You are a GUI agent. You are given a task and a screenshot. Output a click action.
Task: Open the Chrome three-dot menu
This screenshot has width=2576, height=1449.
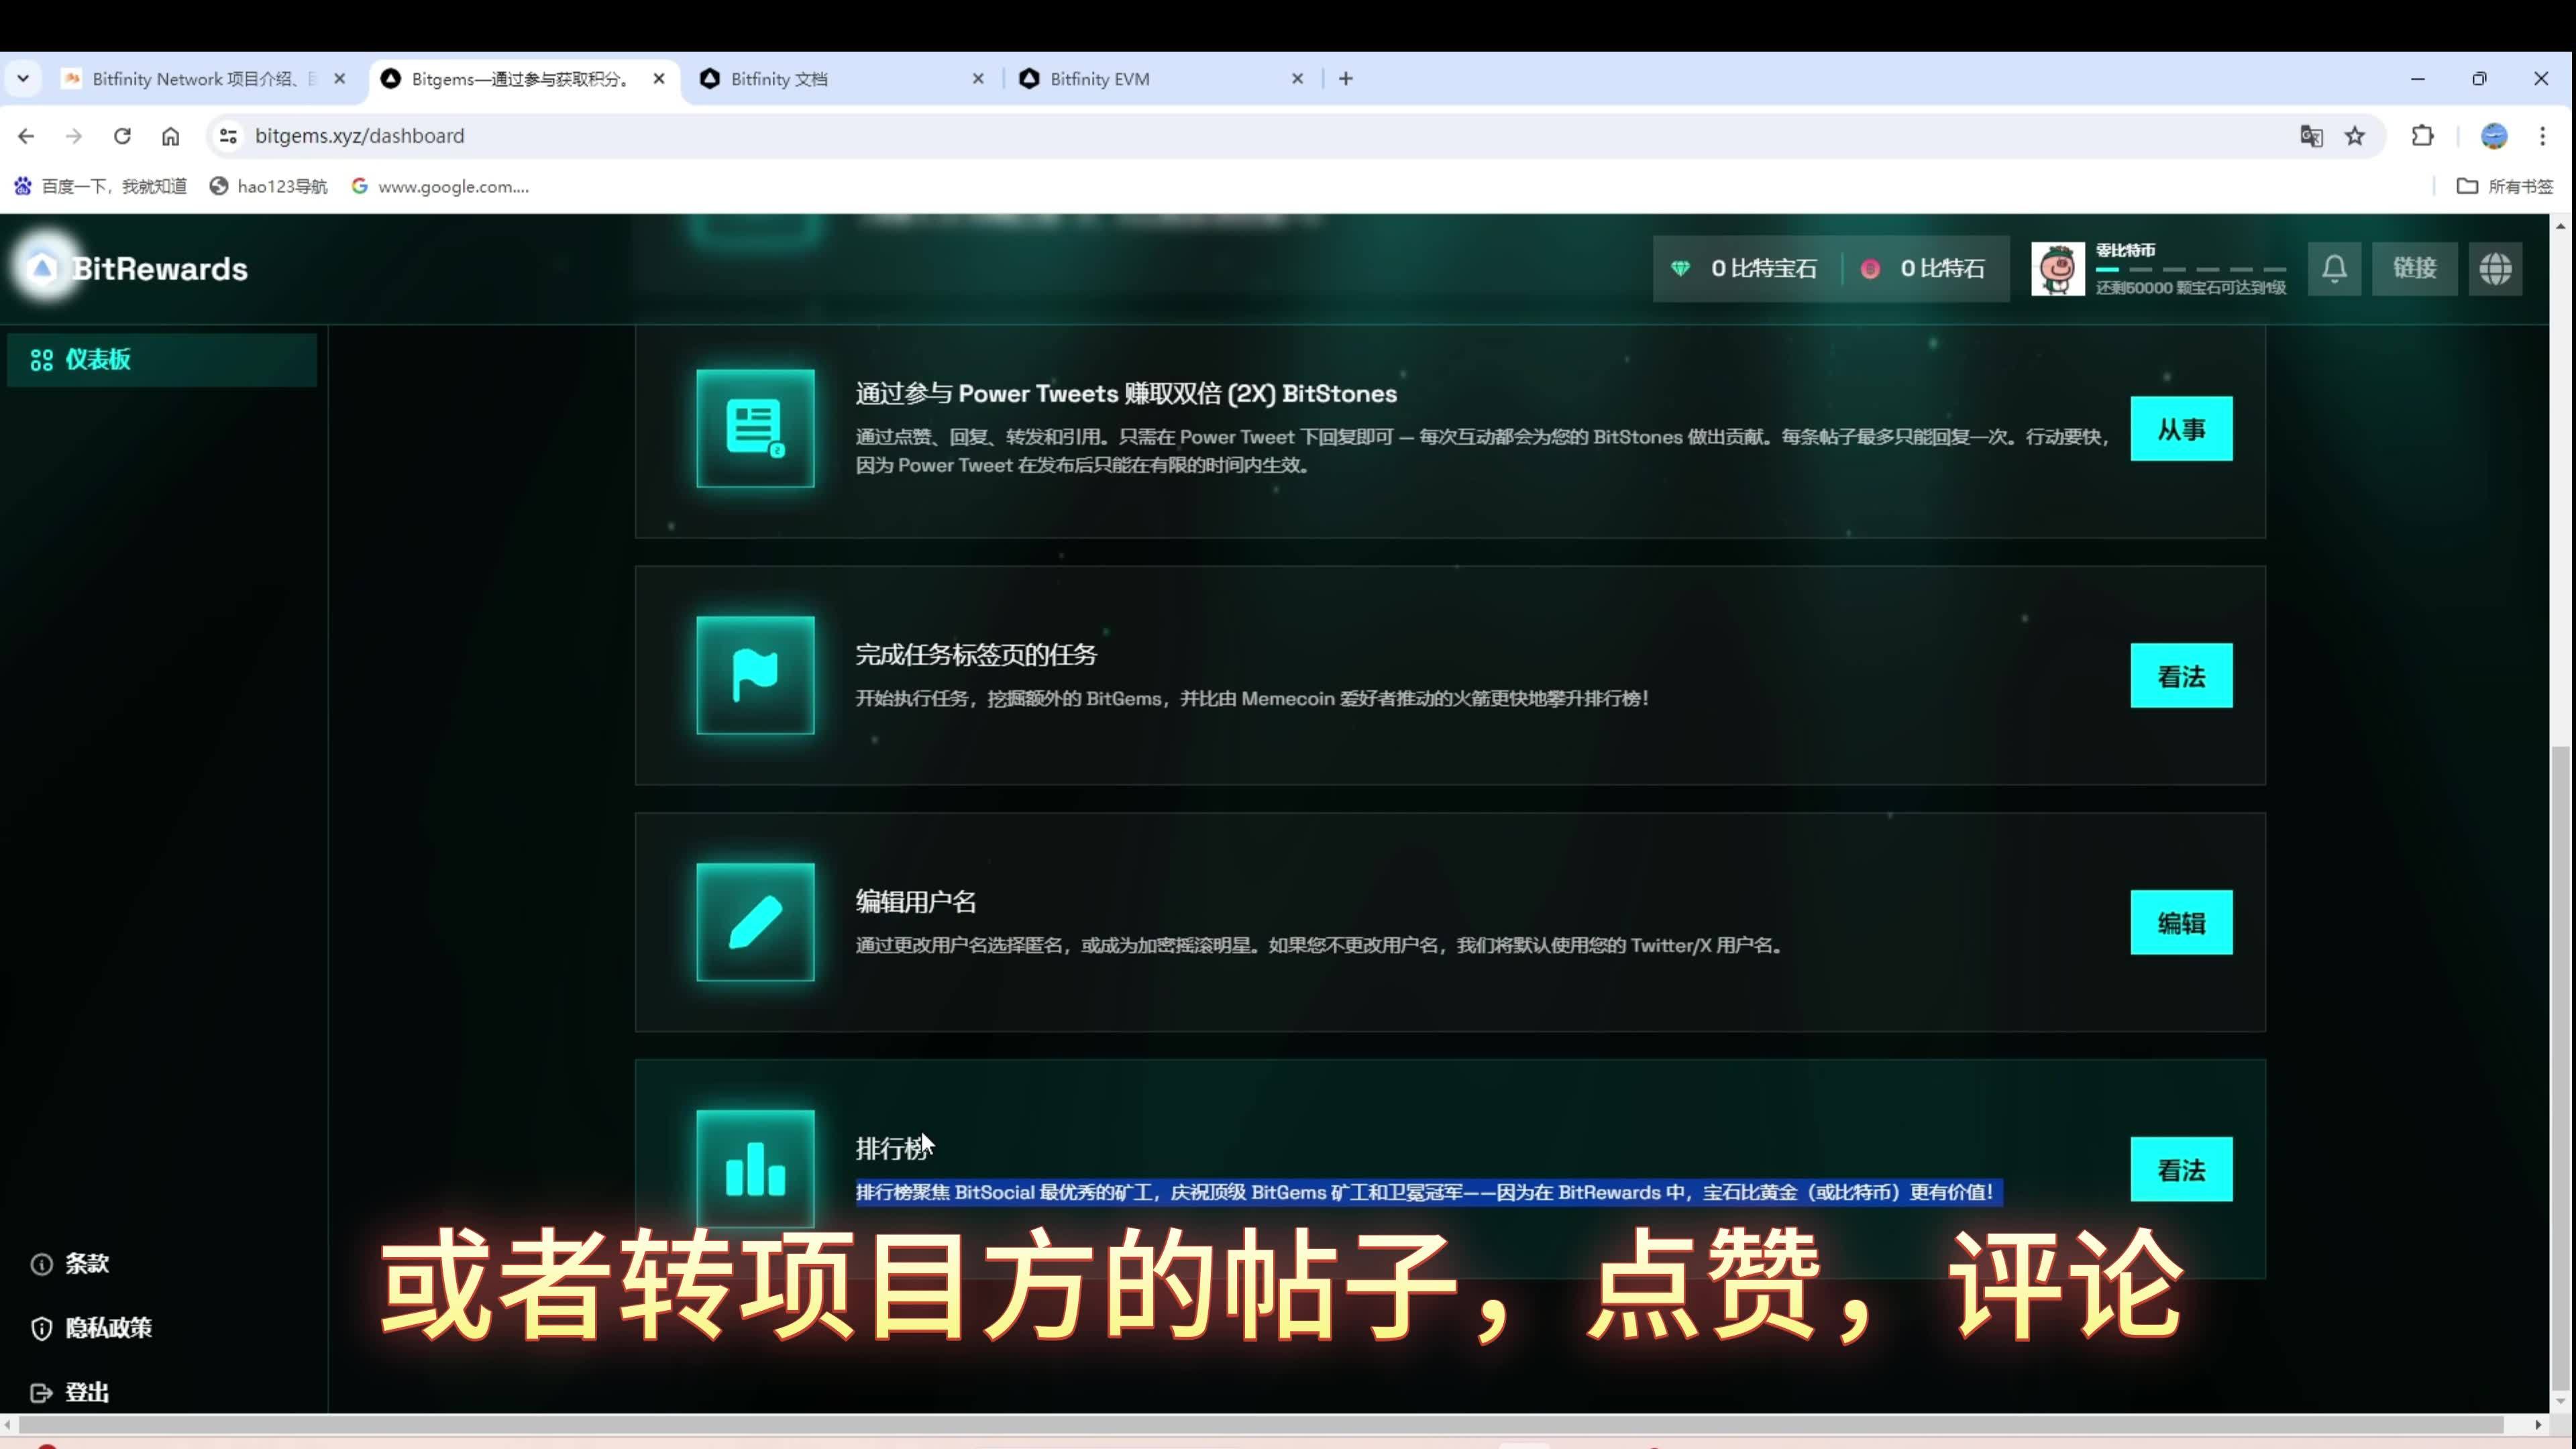tap(2543, 136)
